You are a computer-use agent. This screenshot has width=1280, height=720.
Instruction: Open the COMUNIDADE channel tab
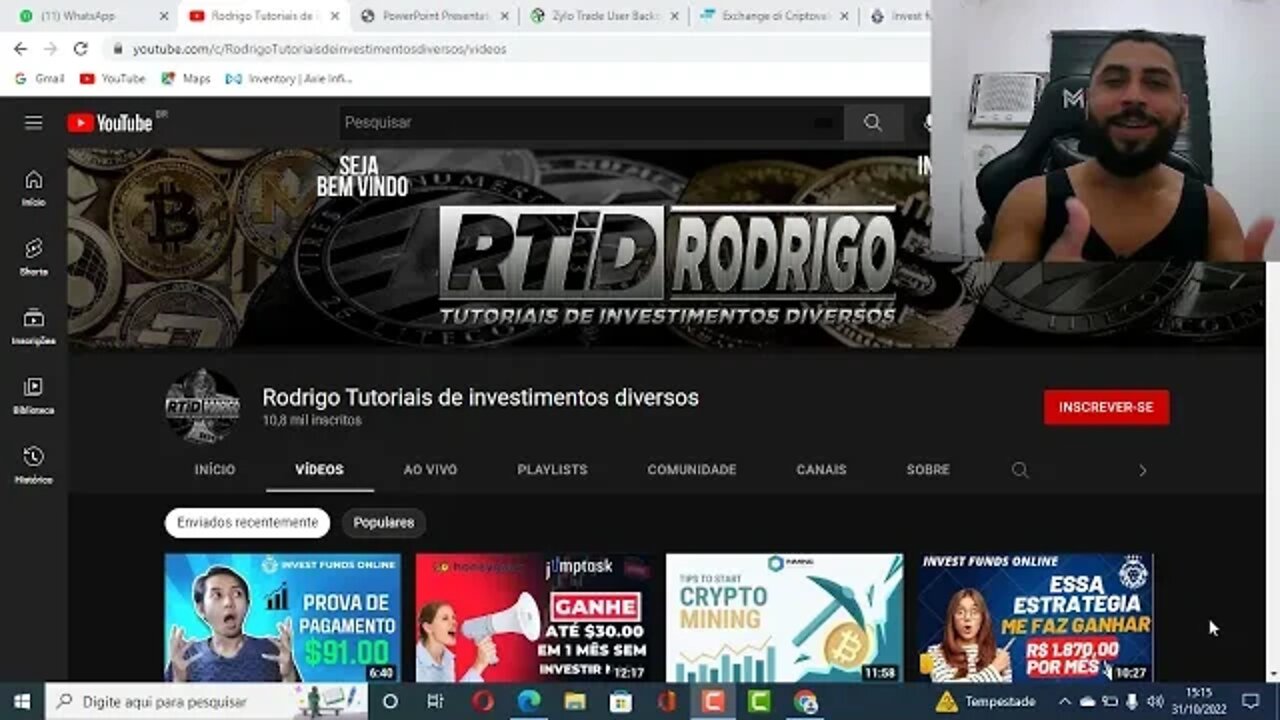[x=691, y=469]
